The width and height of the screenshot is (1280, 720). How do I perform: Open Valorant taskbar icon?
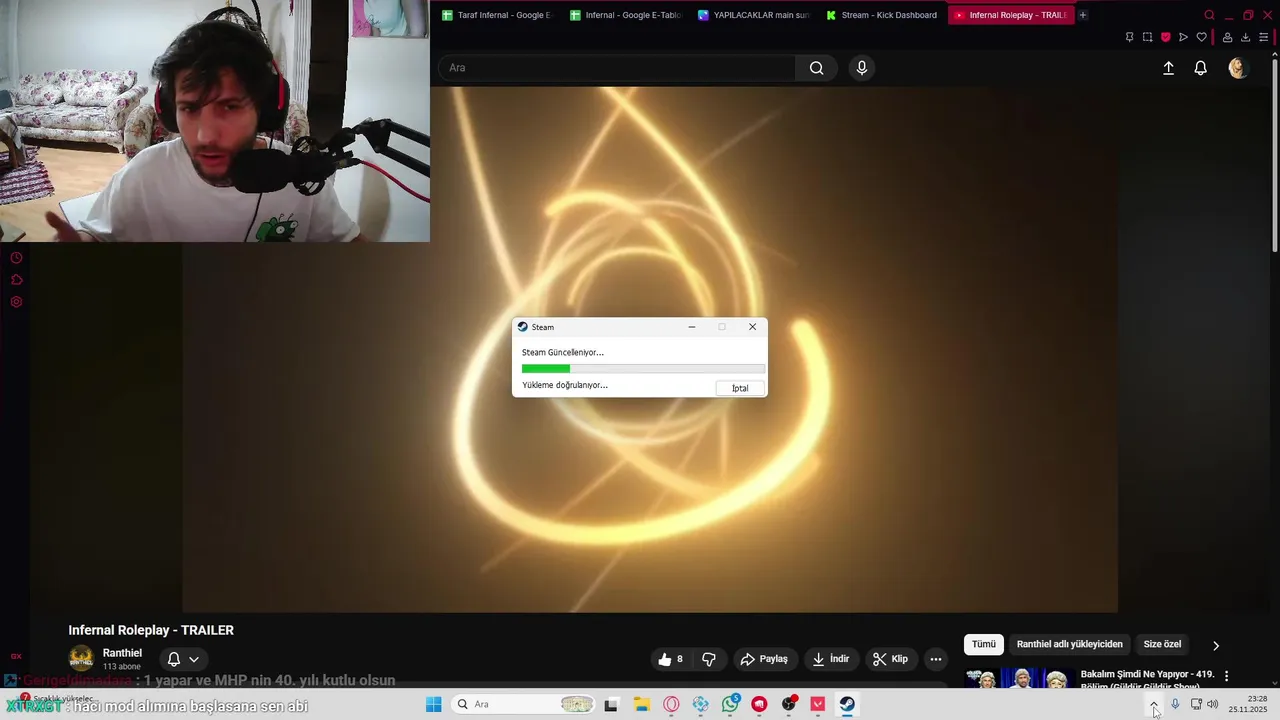pos(818,704)
